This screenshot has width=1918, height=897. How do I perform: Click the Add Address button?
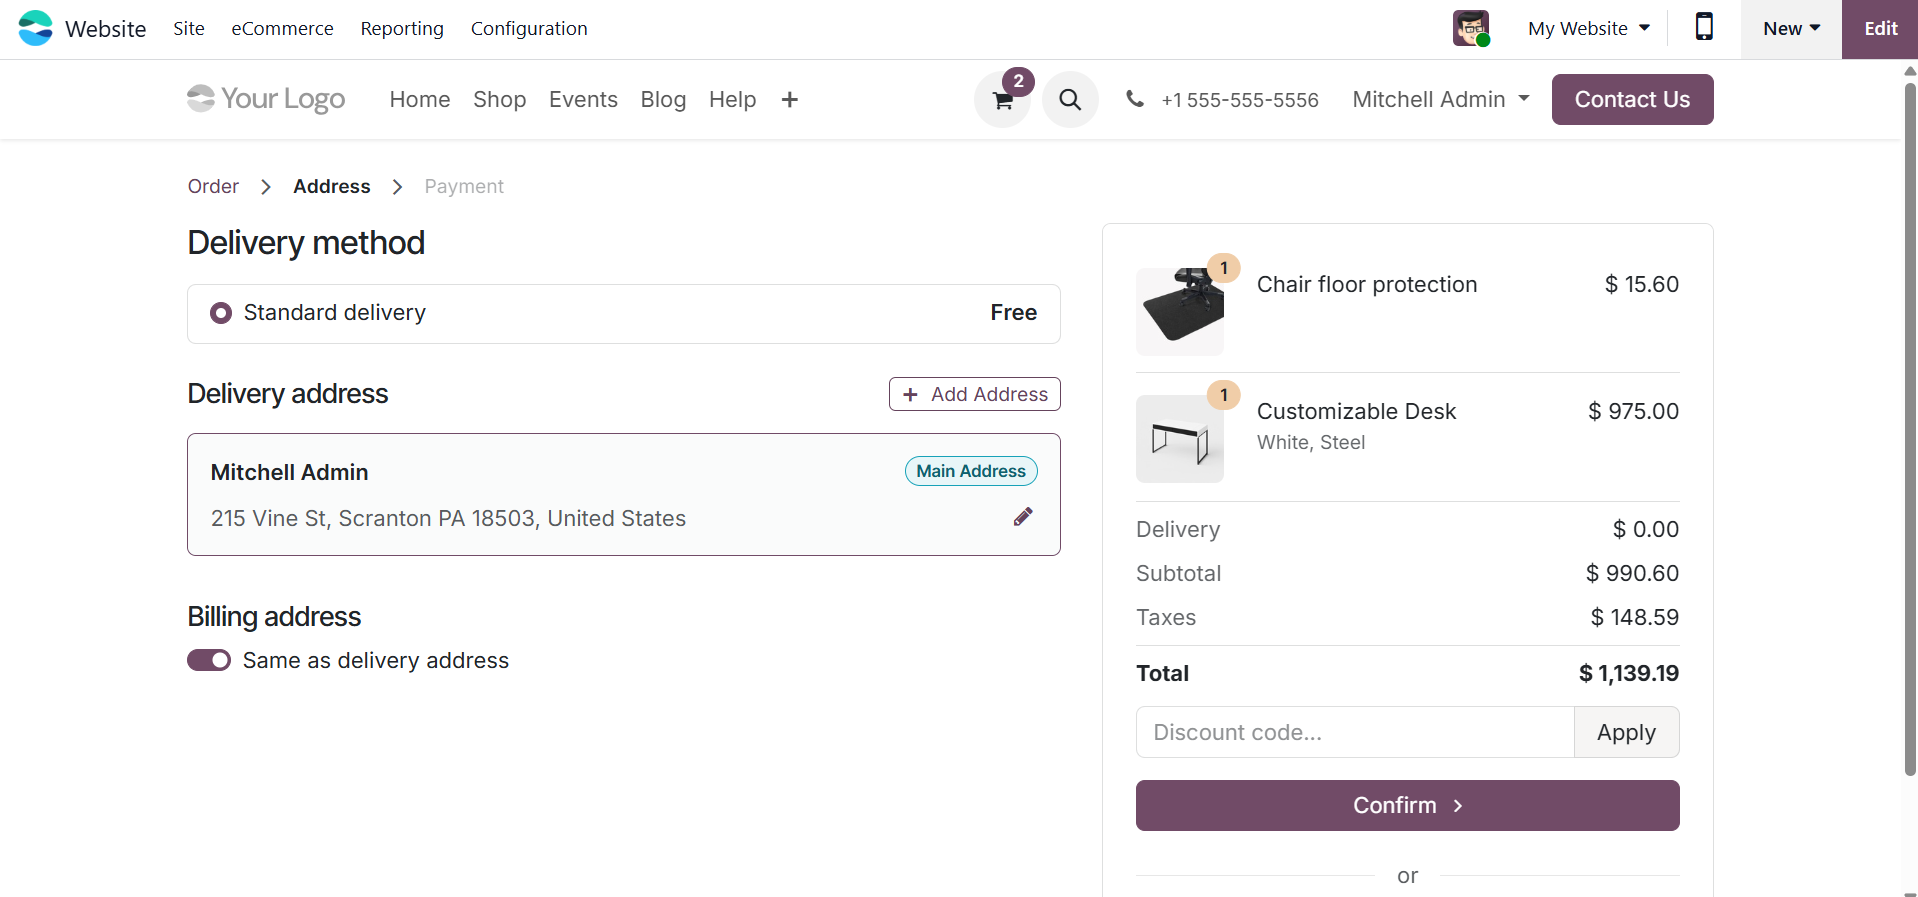click(x=974, y=394)
